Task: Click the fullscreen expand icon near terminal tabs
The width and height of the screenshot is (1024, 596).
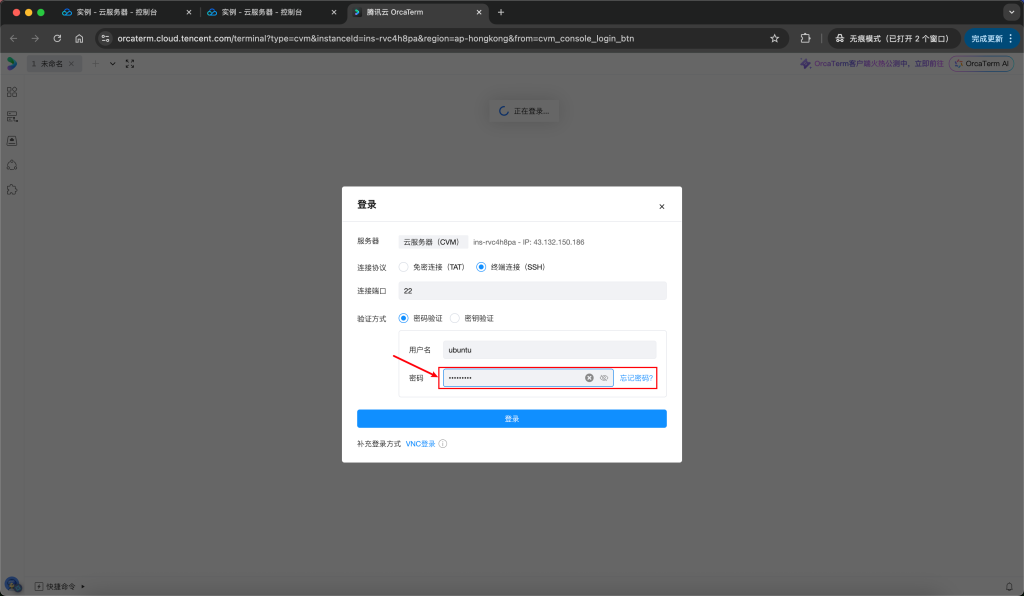Action: coord(129,62)
